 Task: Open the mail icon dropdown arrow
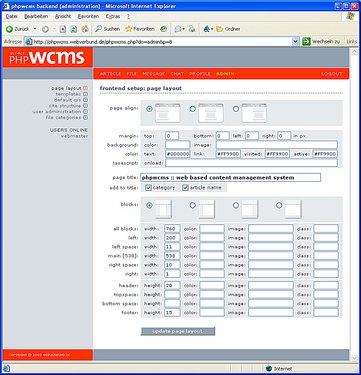pos(183,29)
